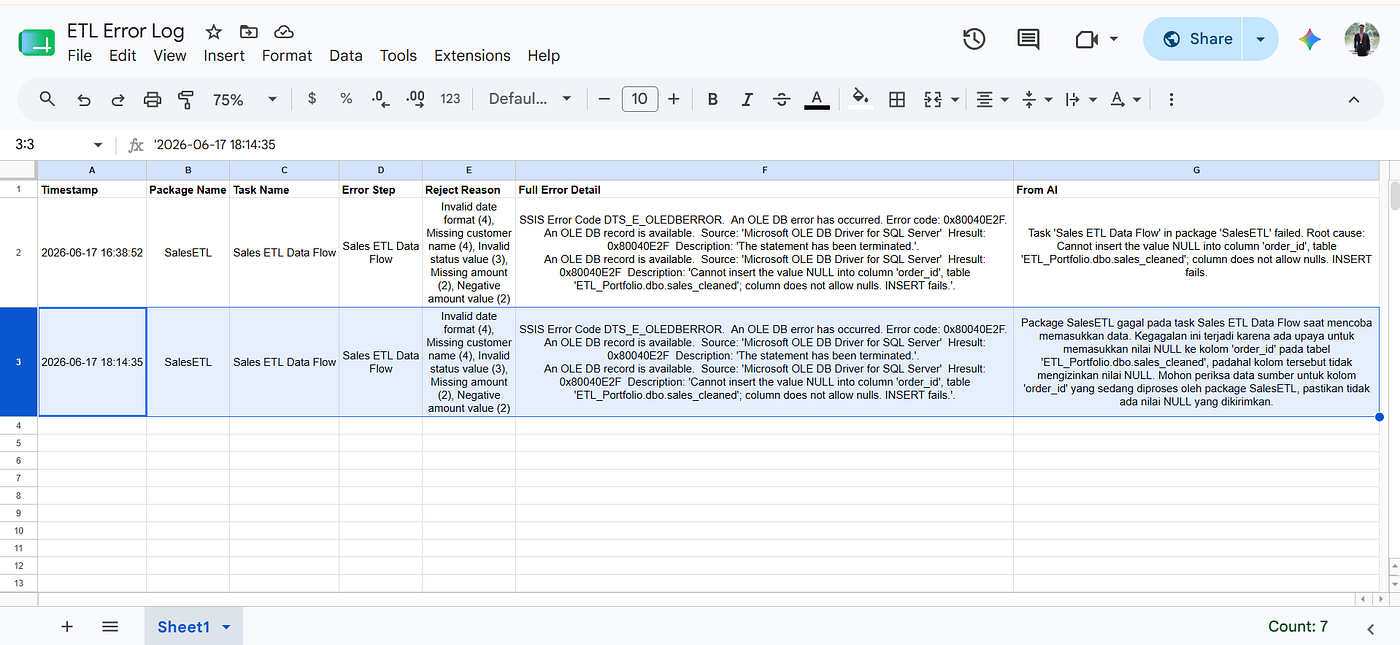Open fill color picker

click(x=860, y=99)
